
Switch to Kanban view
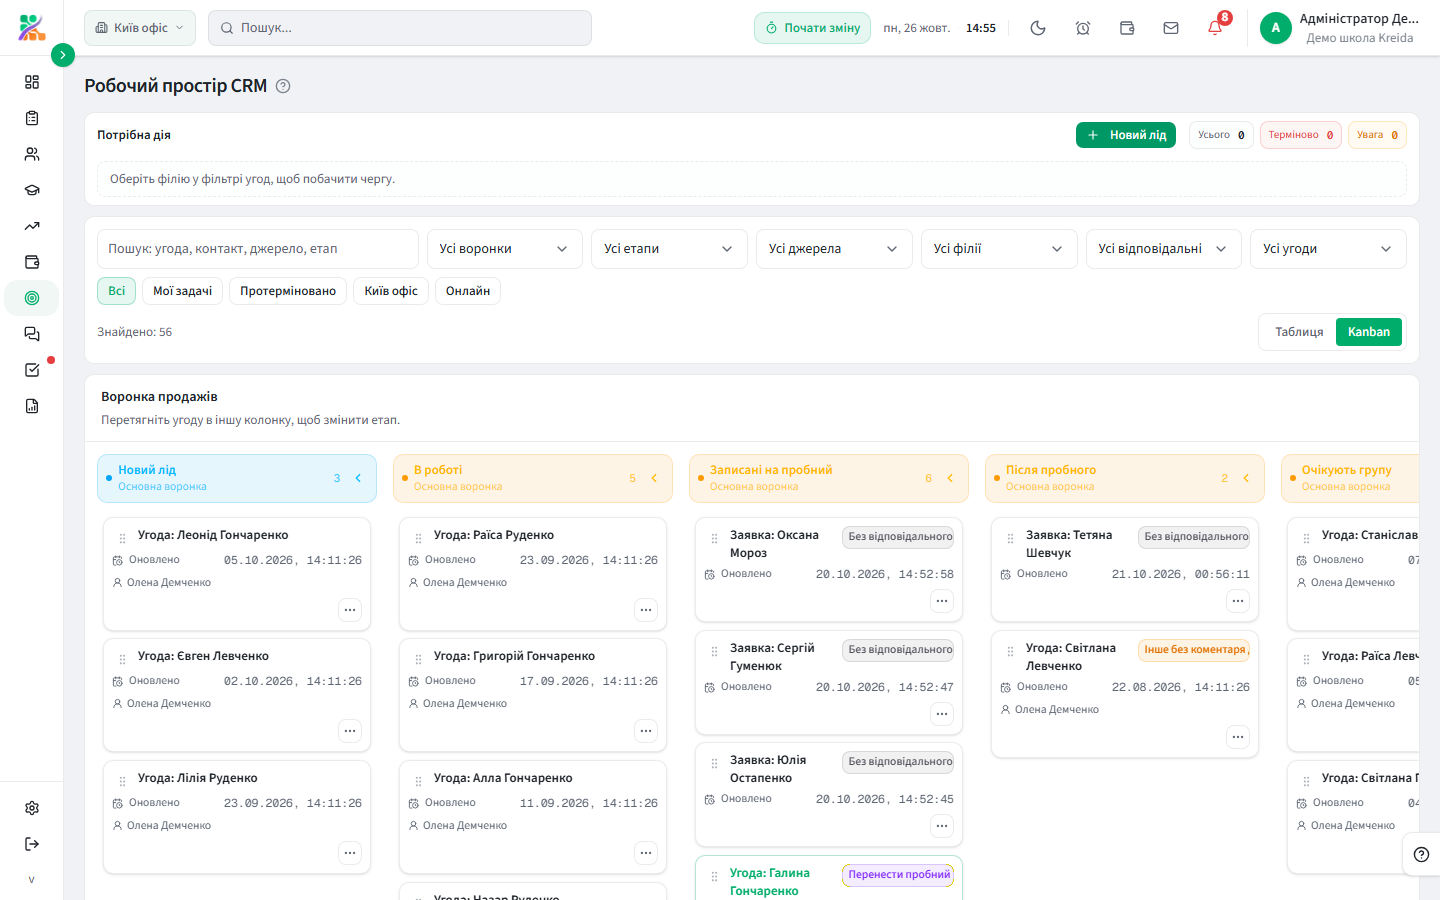click(x=1369, y=332)
